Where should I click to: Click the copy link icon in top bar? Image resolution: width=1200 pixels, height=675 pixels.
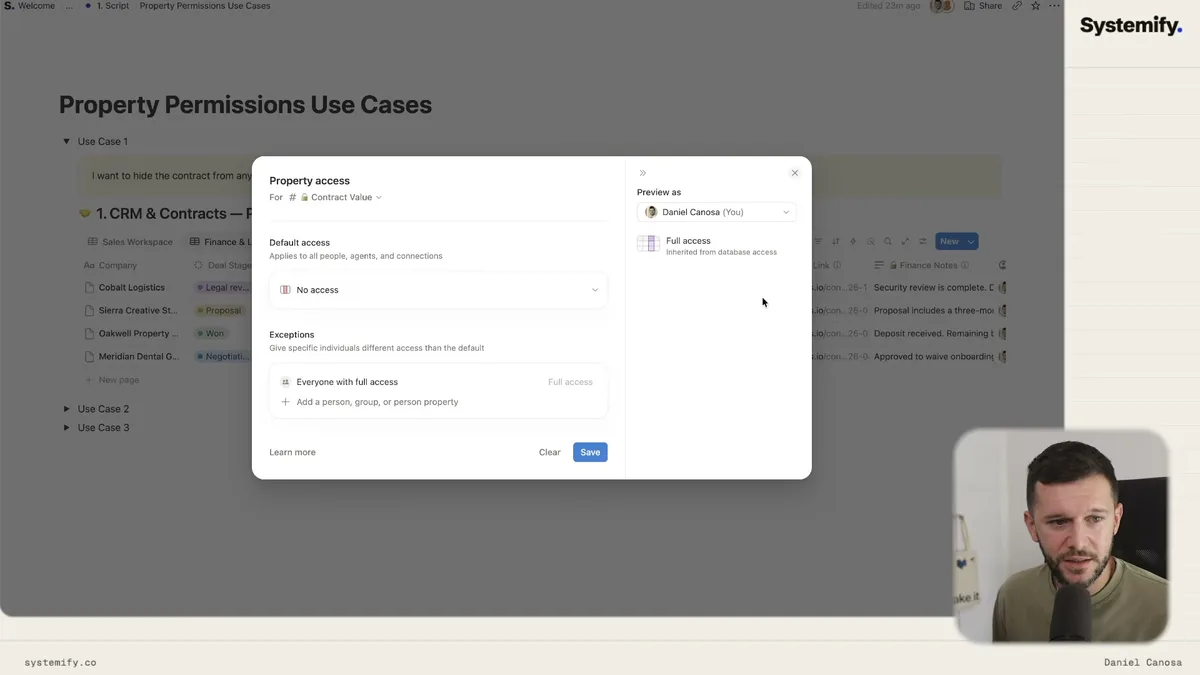(1017, 6)
